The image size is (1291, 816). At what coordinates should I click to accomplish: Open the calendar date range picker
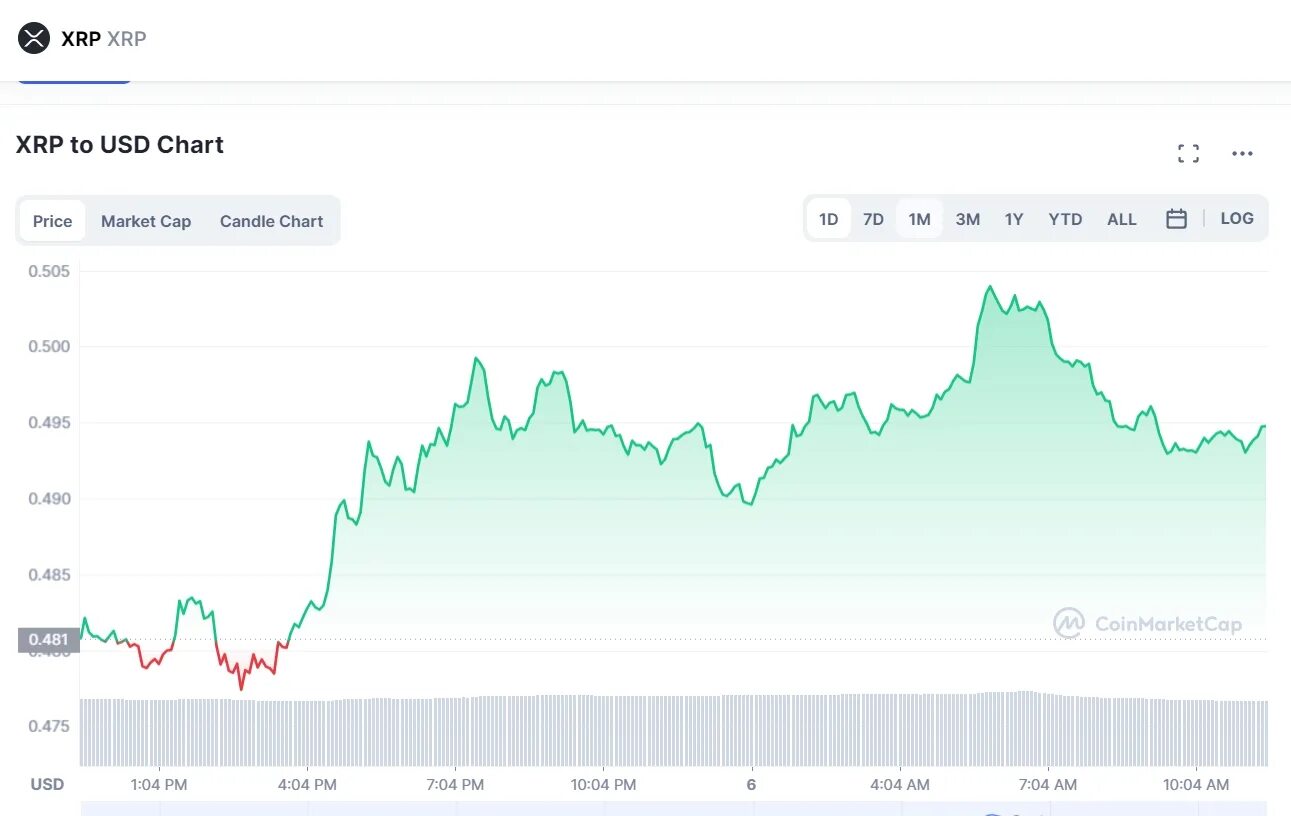pos(1176,219)
